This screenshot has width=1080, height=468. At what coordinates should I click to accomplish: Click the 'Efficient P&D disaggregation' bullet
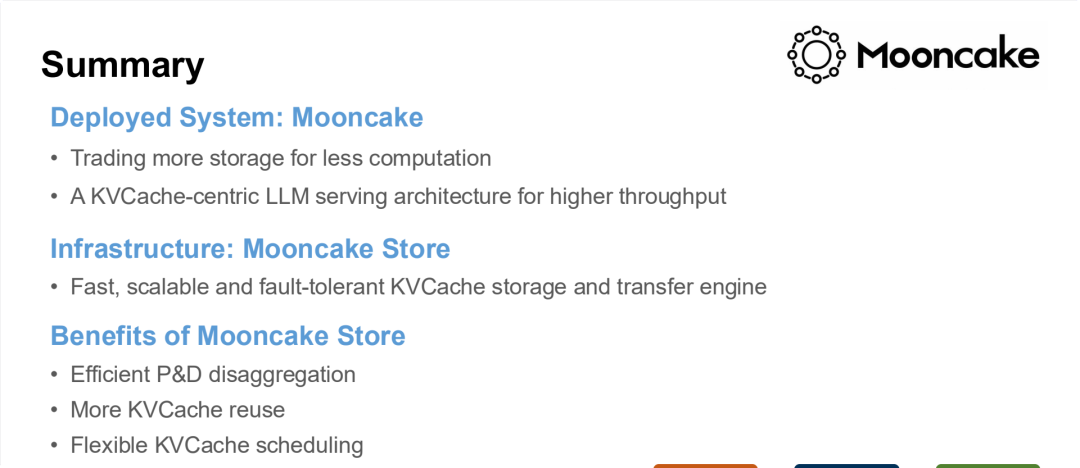[x=213, y=375]
